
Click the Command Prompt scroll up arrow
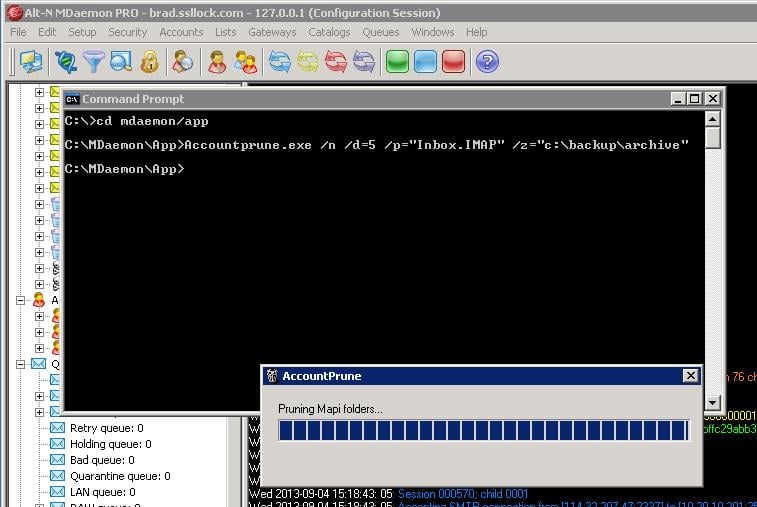coord(713,119)
